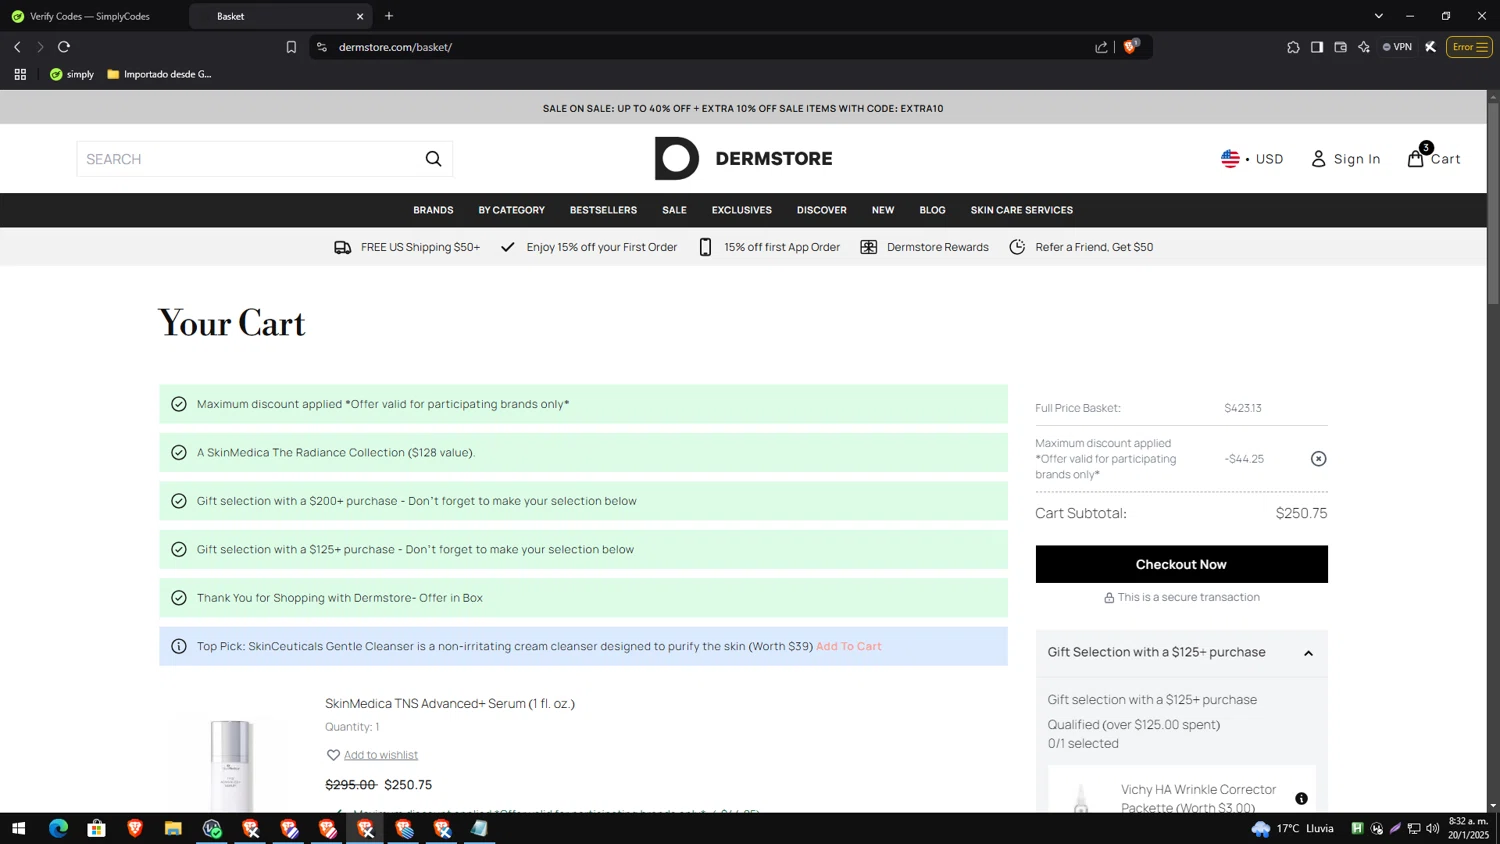Viewport: 1500px width, 844px height.
Task: Click the Error button in browser toolbar
Action: (1469, 47)
